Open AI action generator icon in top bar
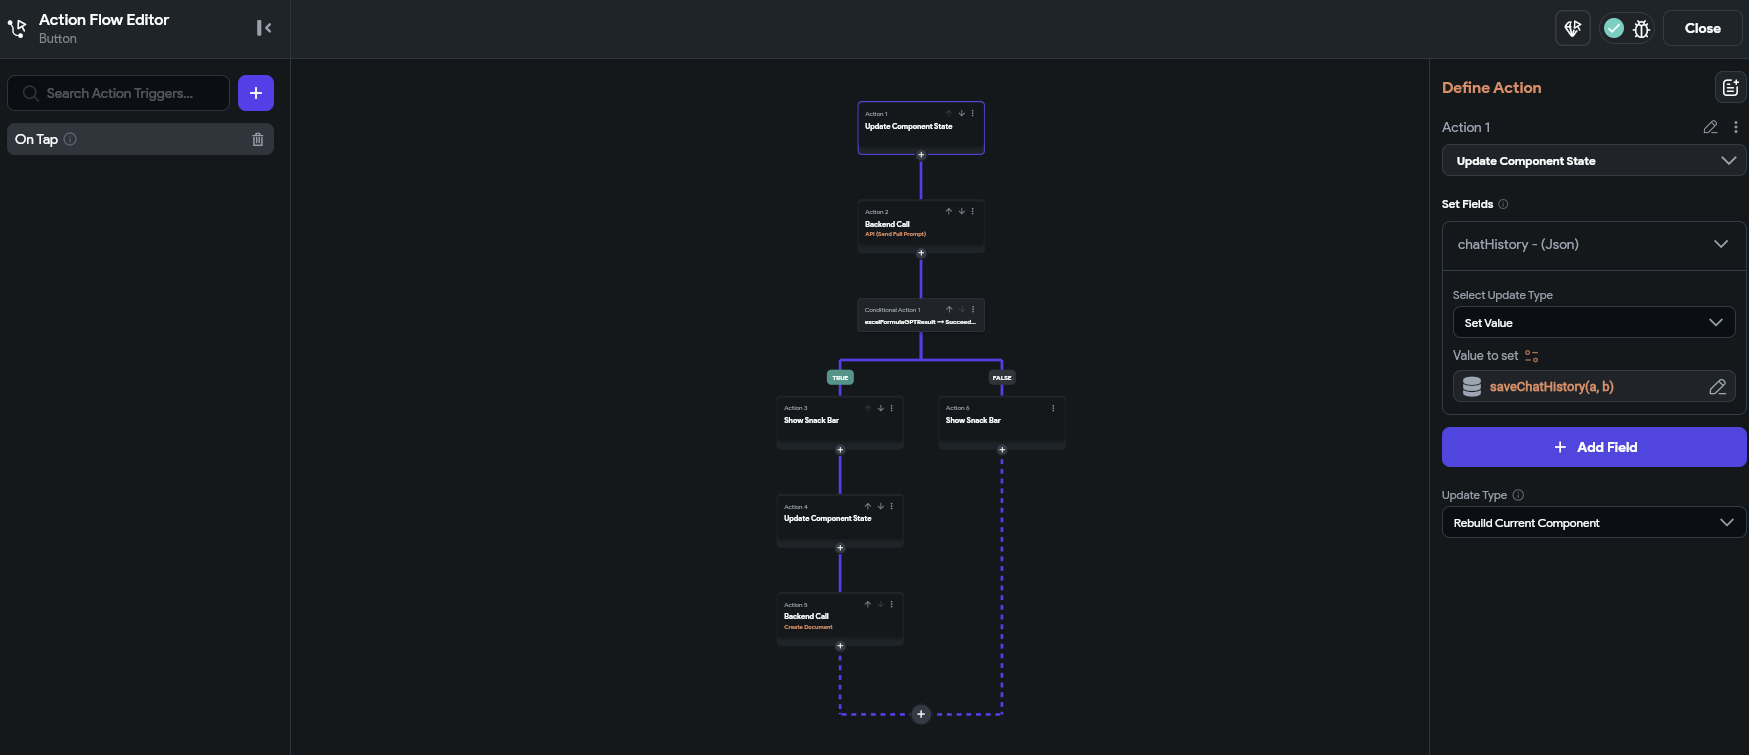 click(x=1573, y=28)
